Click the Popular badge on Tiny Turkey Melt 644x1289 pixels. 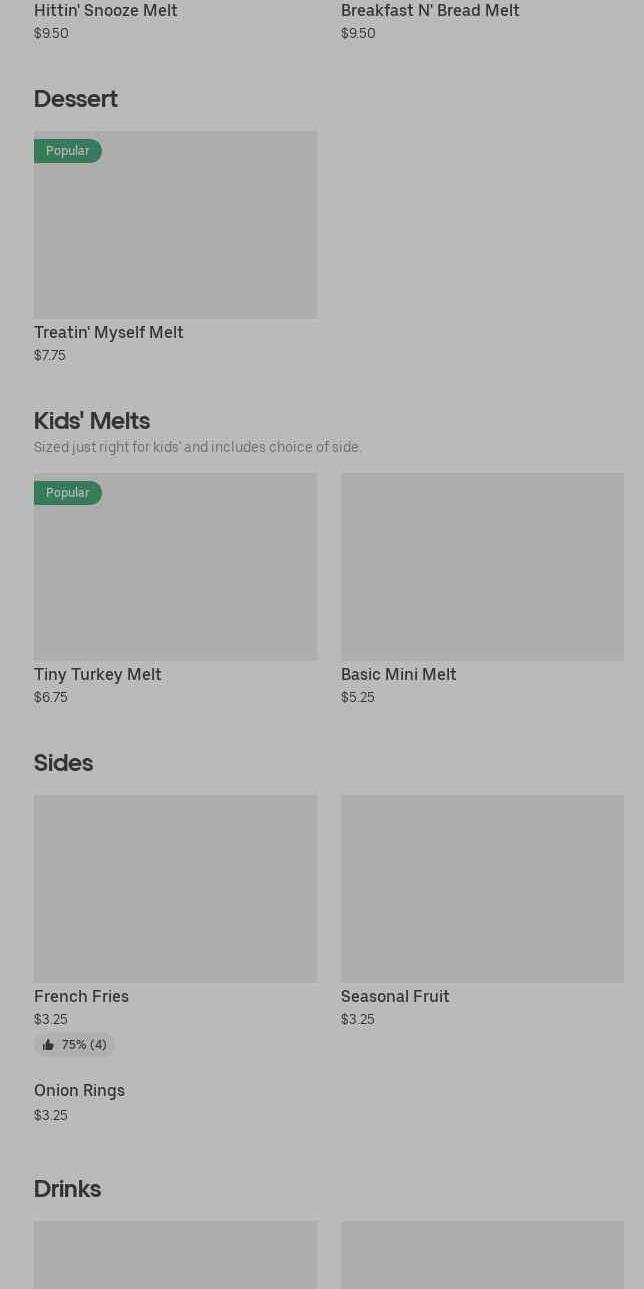tap(68, 493)
